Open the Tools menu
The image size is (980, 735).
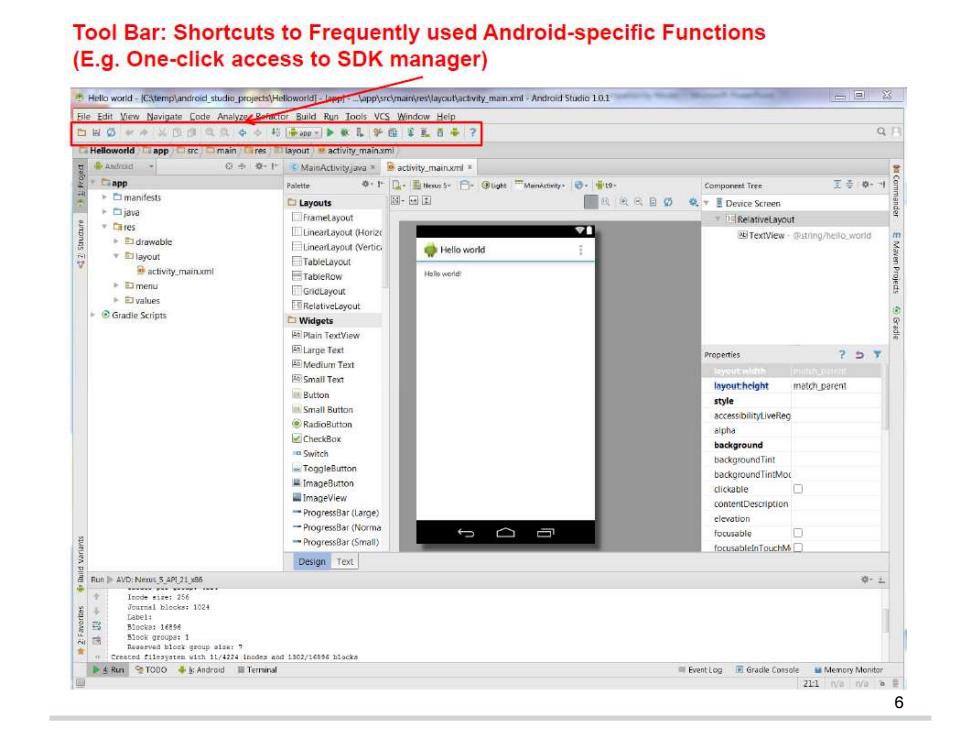coord(356,116)
